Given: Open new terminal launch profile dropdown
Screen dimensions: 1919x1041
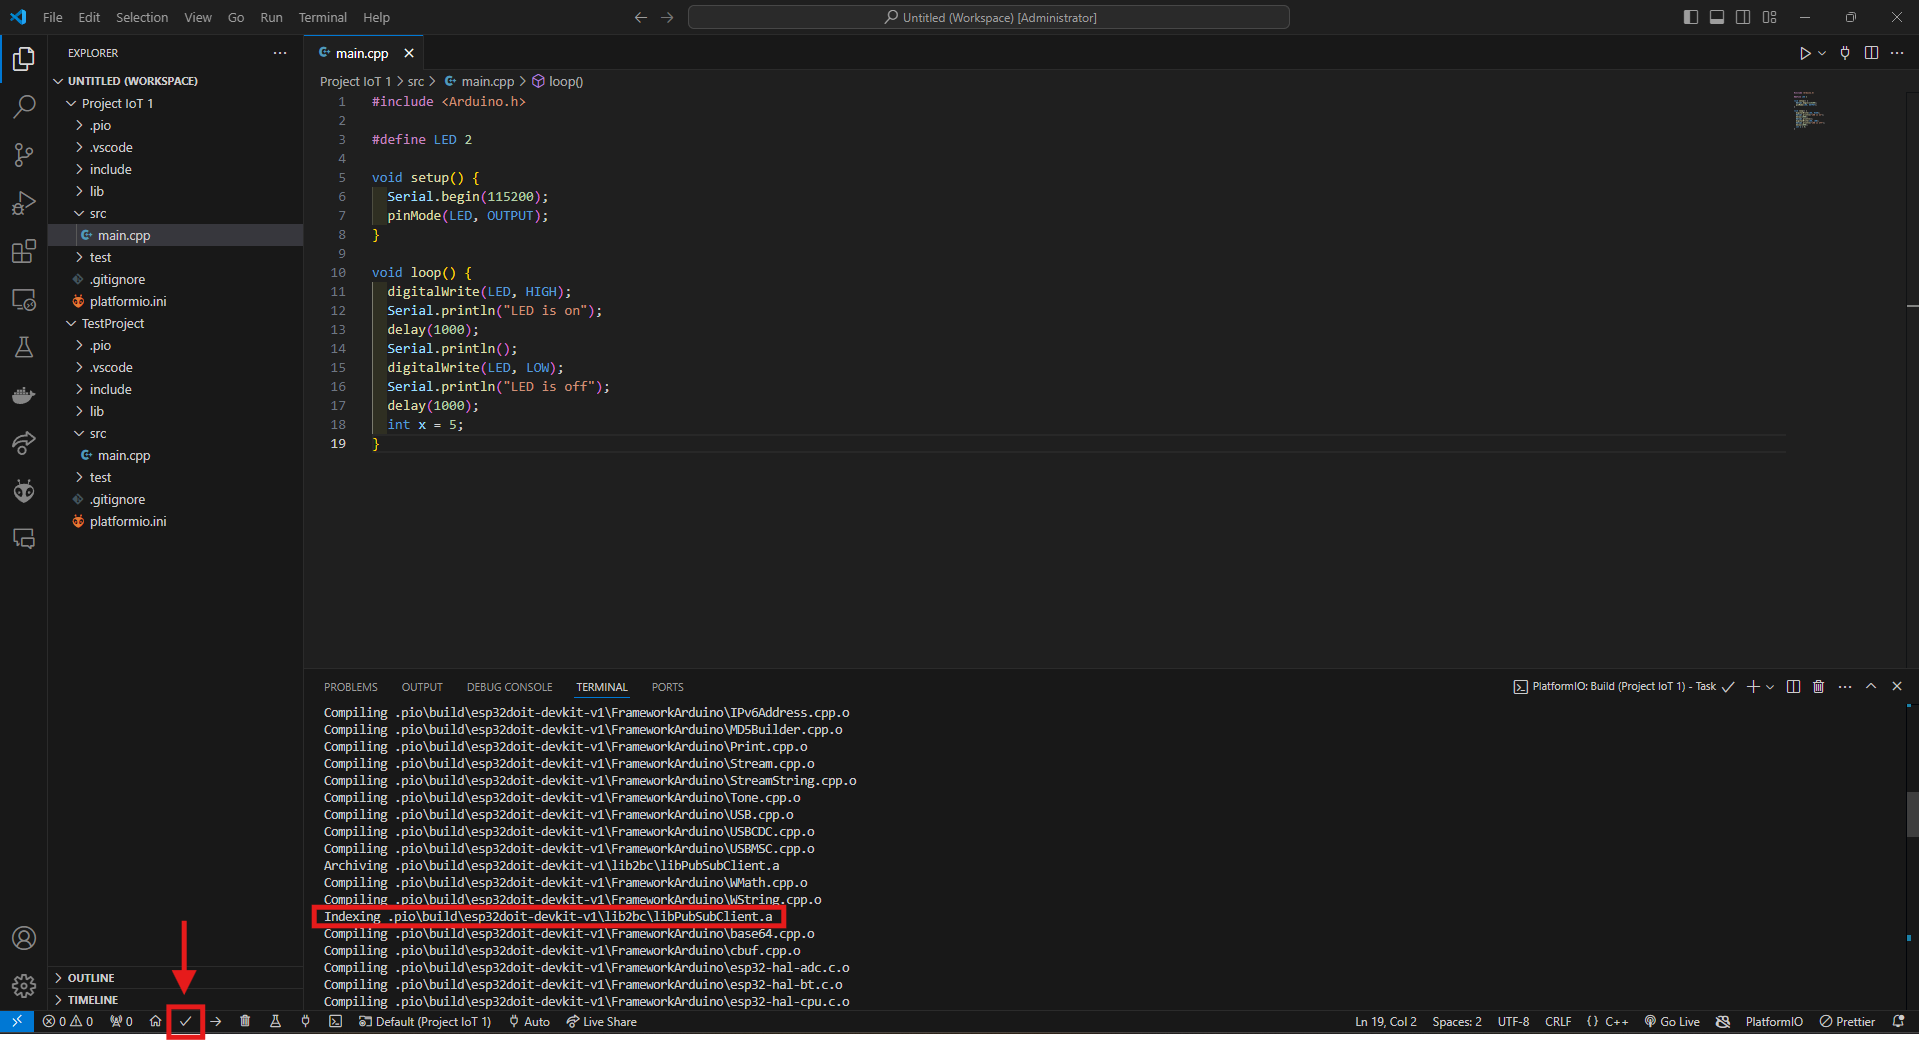Looking at the screenshot, I should 1770,686.
